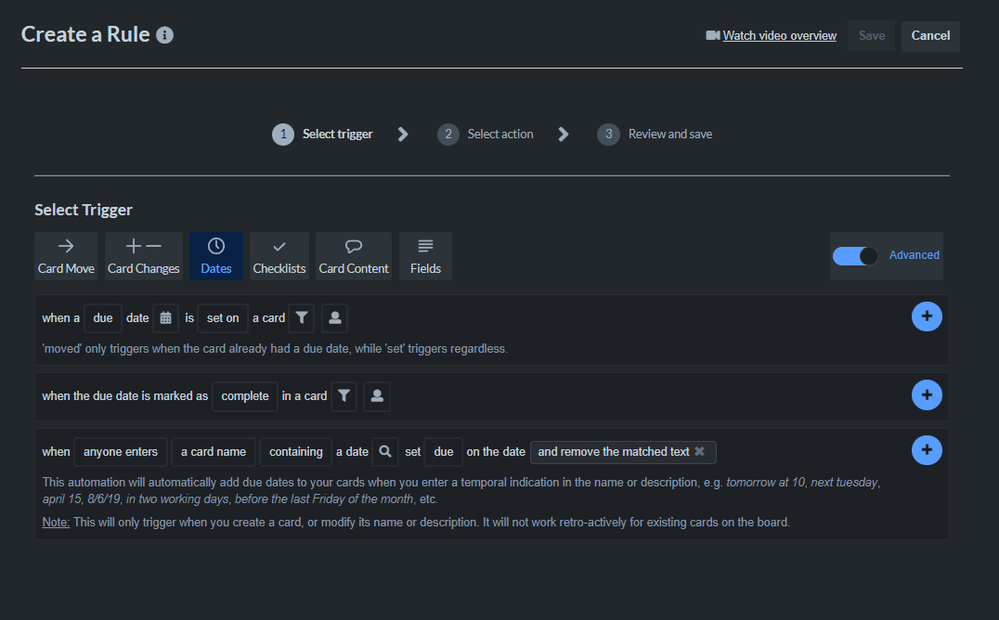The width and height of the screenshot is (999, 620).
Task: Select the Fields trigger category
Action: tap(425, 256)
